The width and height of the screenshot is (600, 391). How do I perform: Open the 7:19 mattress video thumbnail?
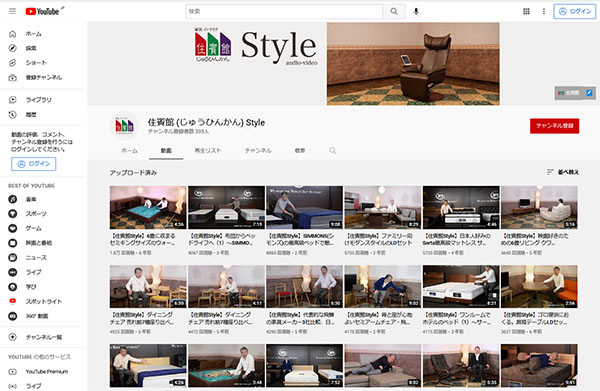pyautogui.click(x=226, y=207)
